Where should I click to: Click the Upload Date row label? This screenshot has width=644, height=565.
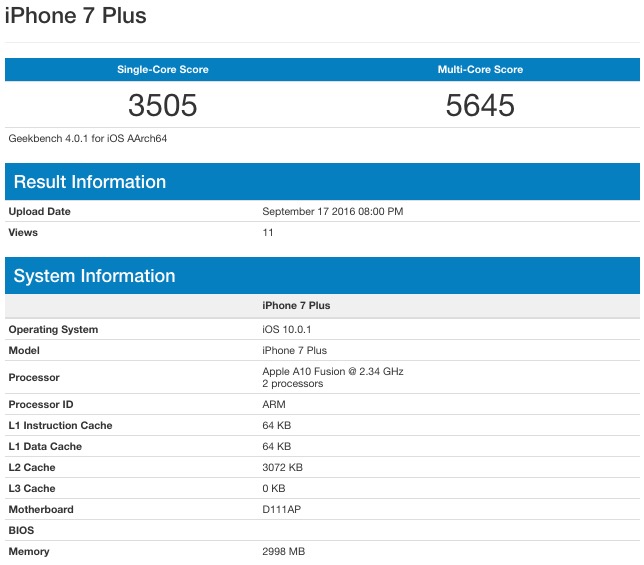coord(40,212)
